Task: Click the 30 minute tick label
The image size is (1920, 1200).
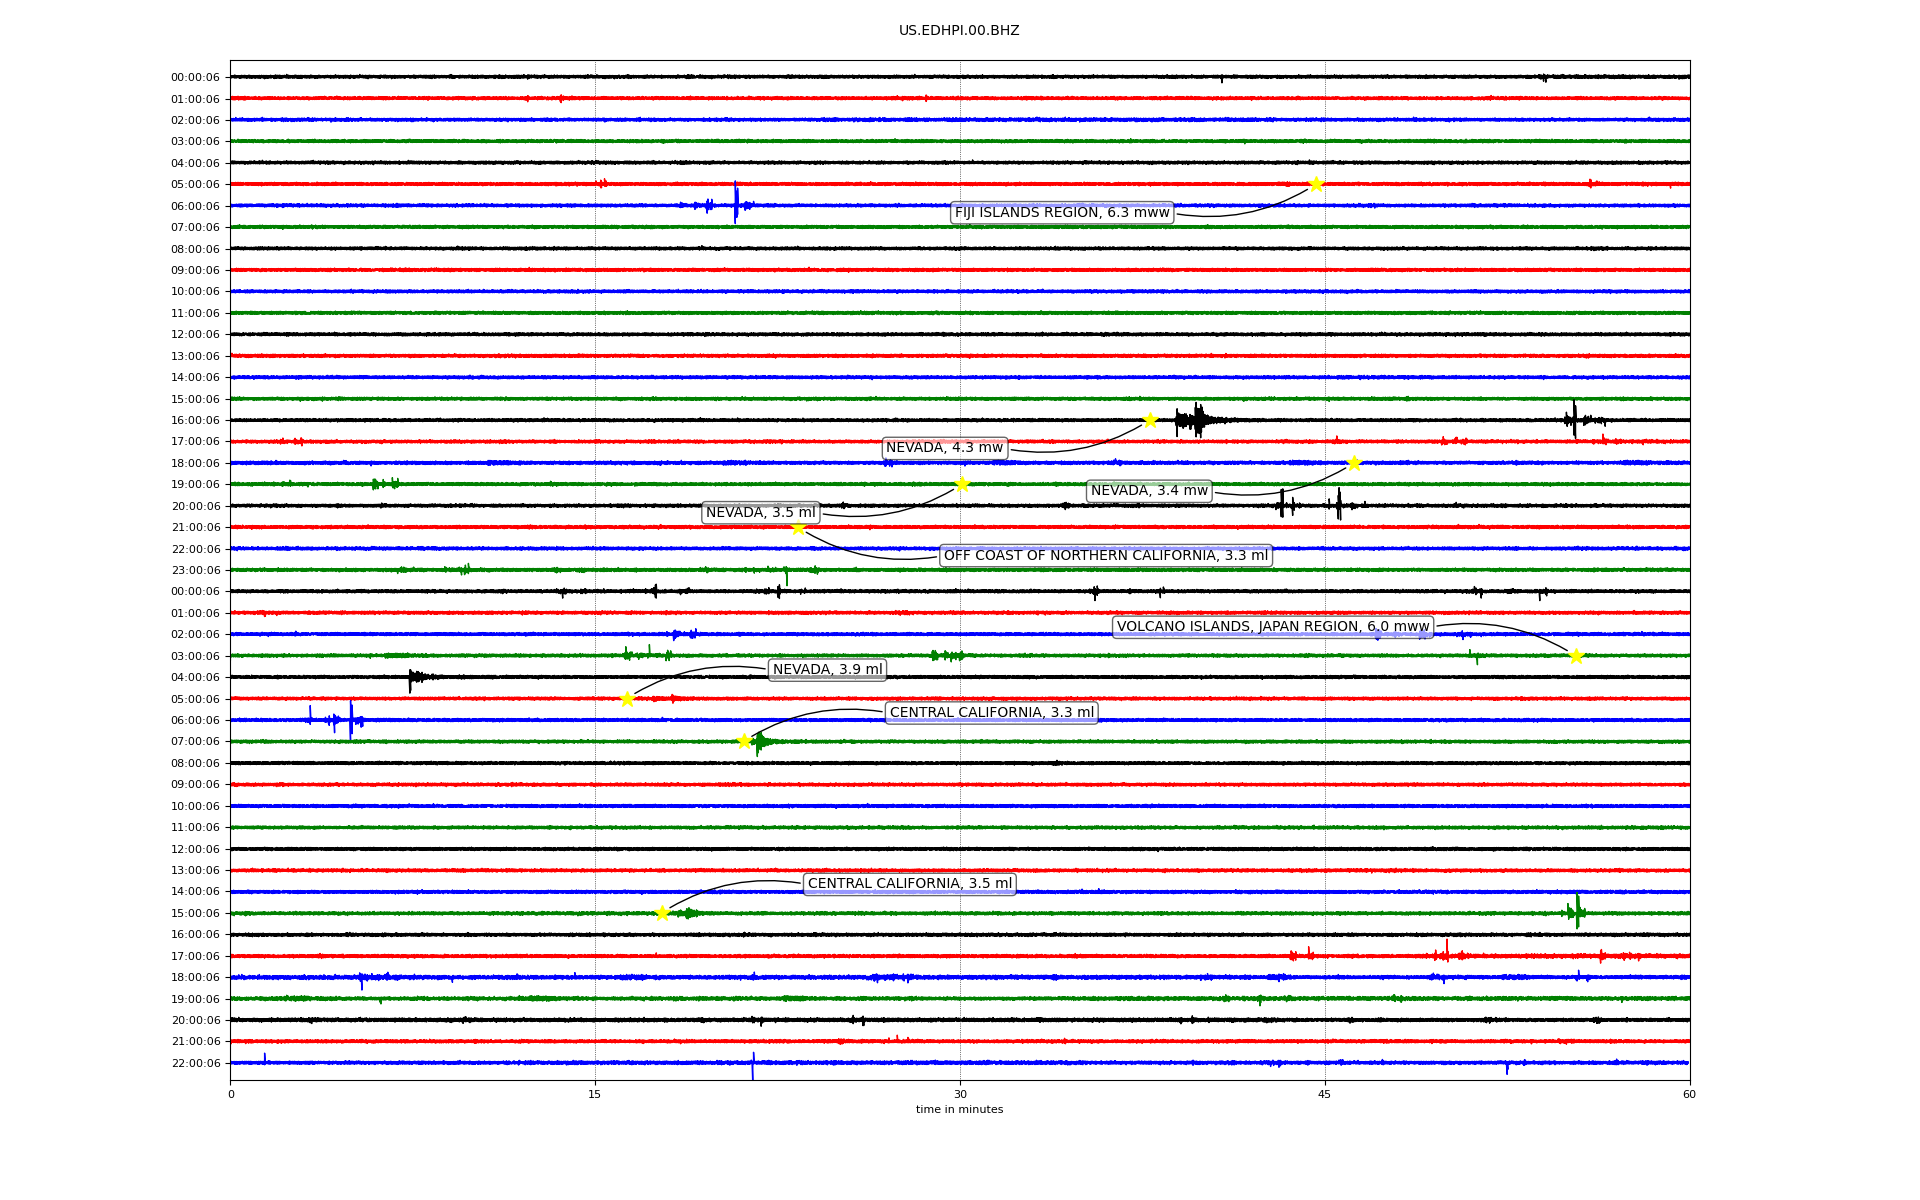Action: pos(960,1094)
